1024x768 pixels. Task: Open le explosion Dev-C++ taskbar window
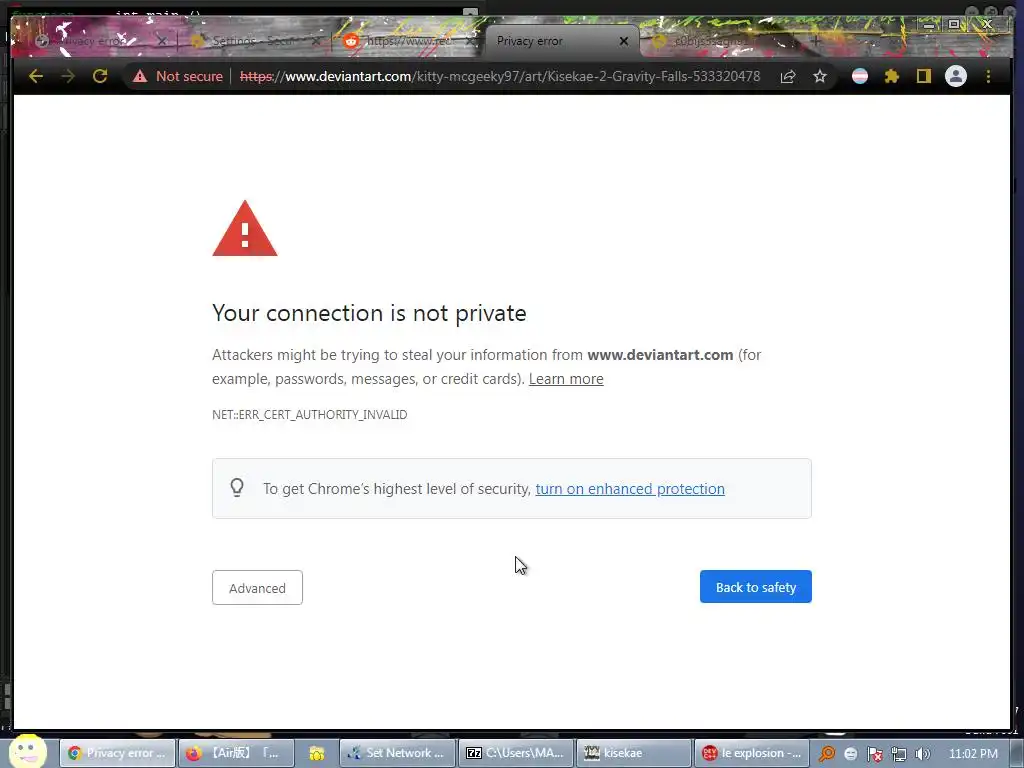click(752, 753)
